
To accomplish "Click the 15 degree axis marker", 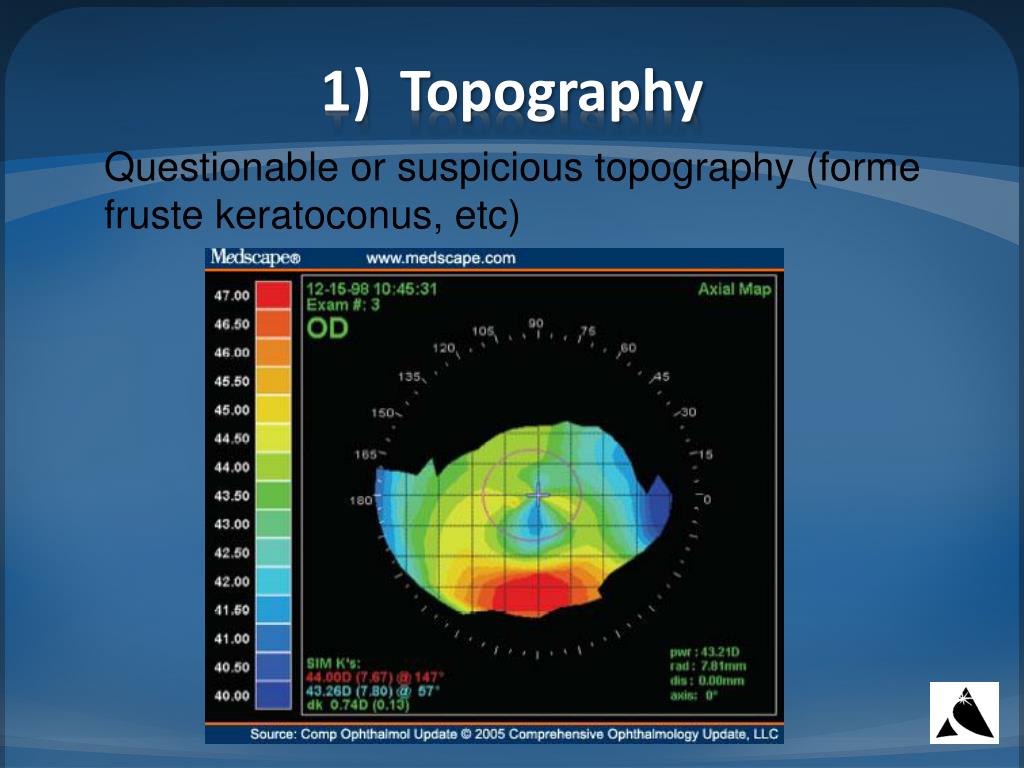I will click(705, 454).
